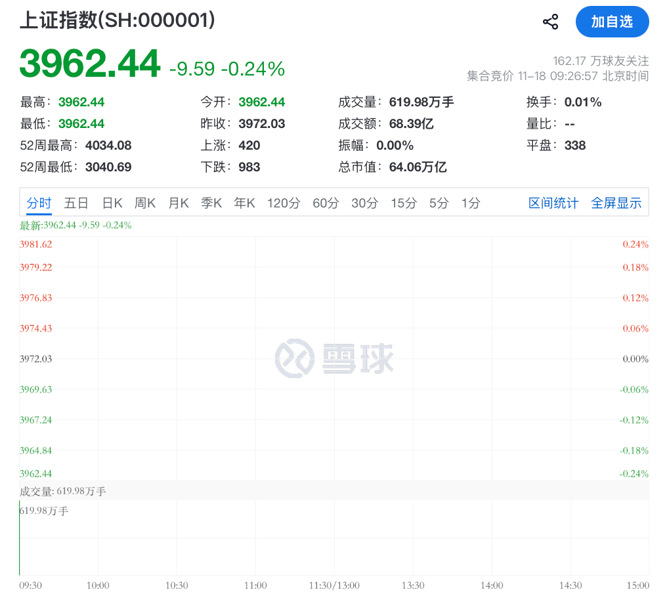
Task: Switch to the 五日 tab
Action: [76, 203]
